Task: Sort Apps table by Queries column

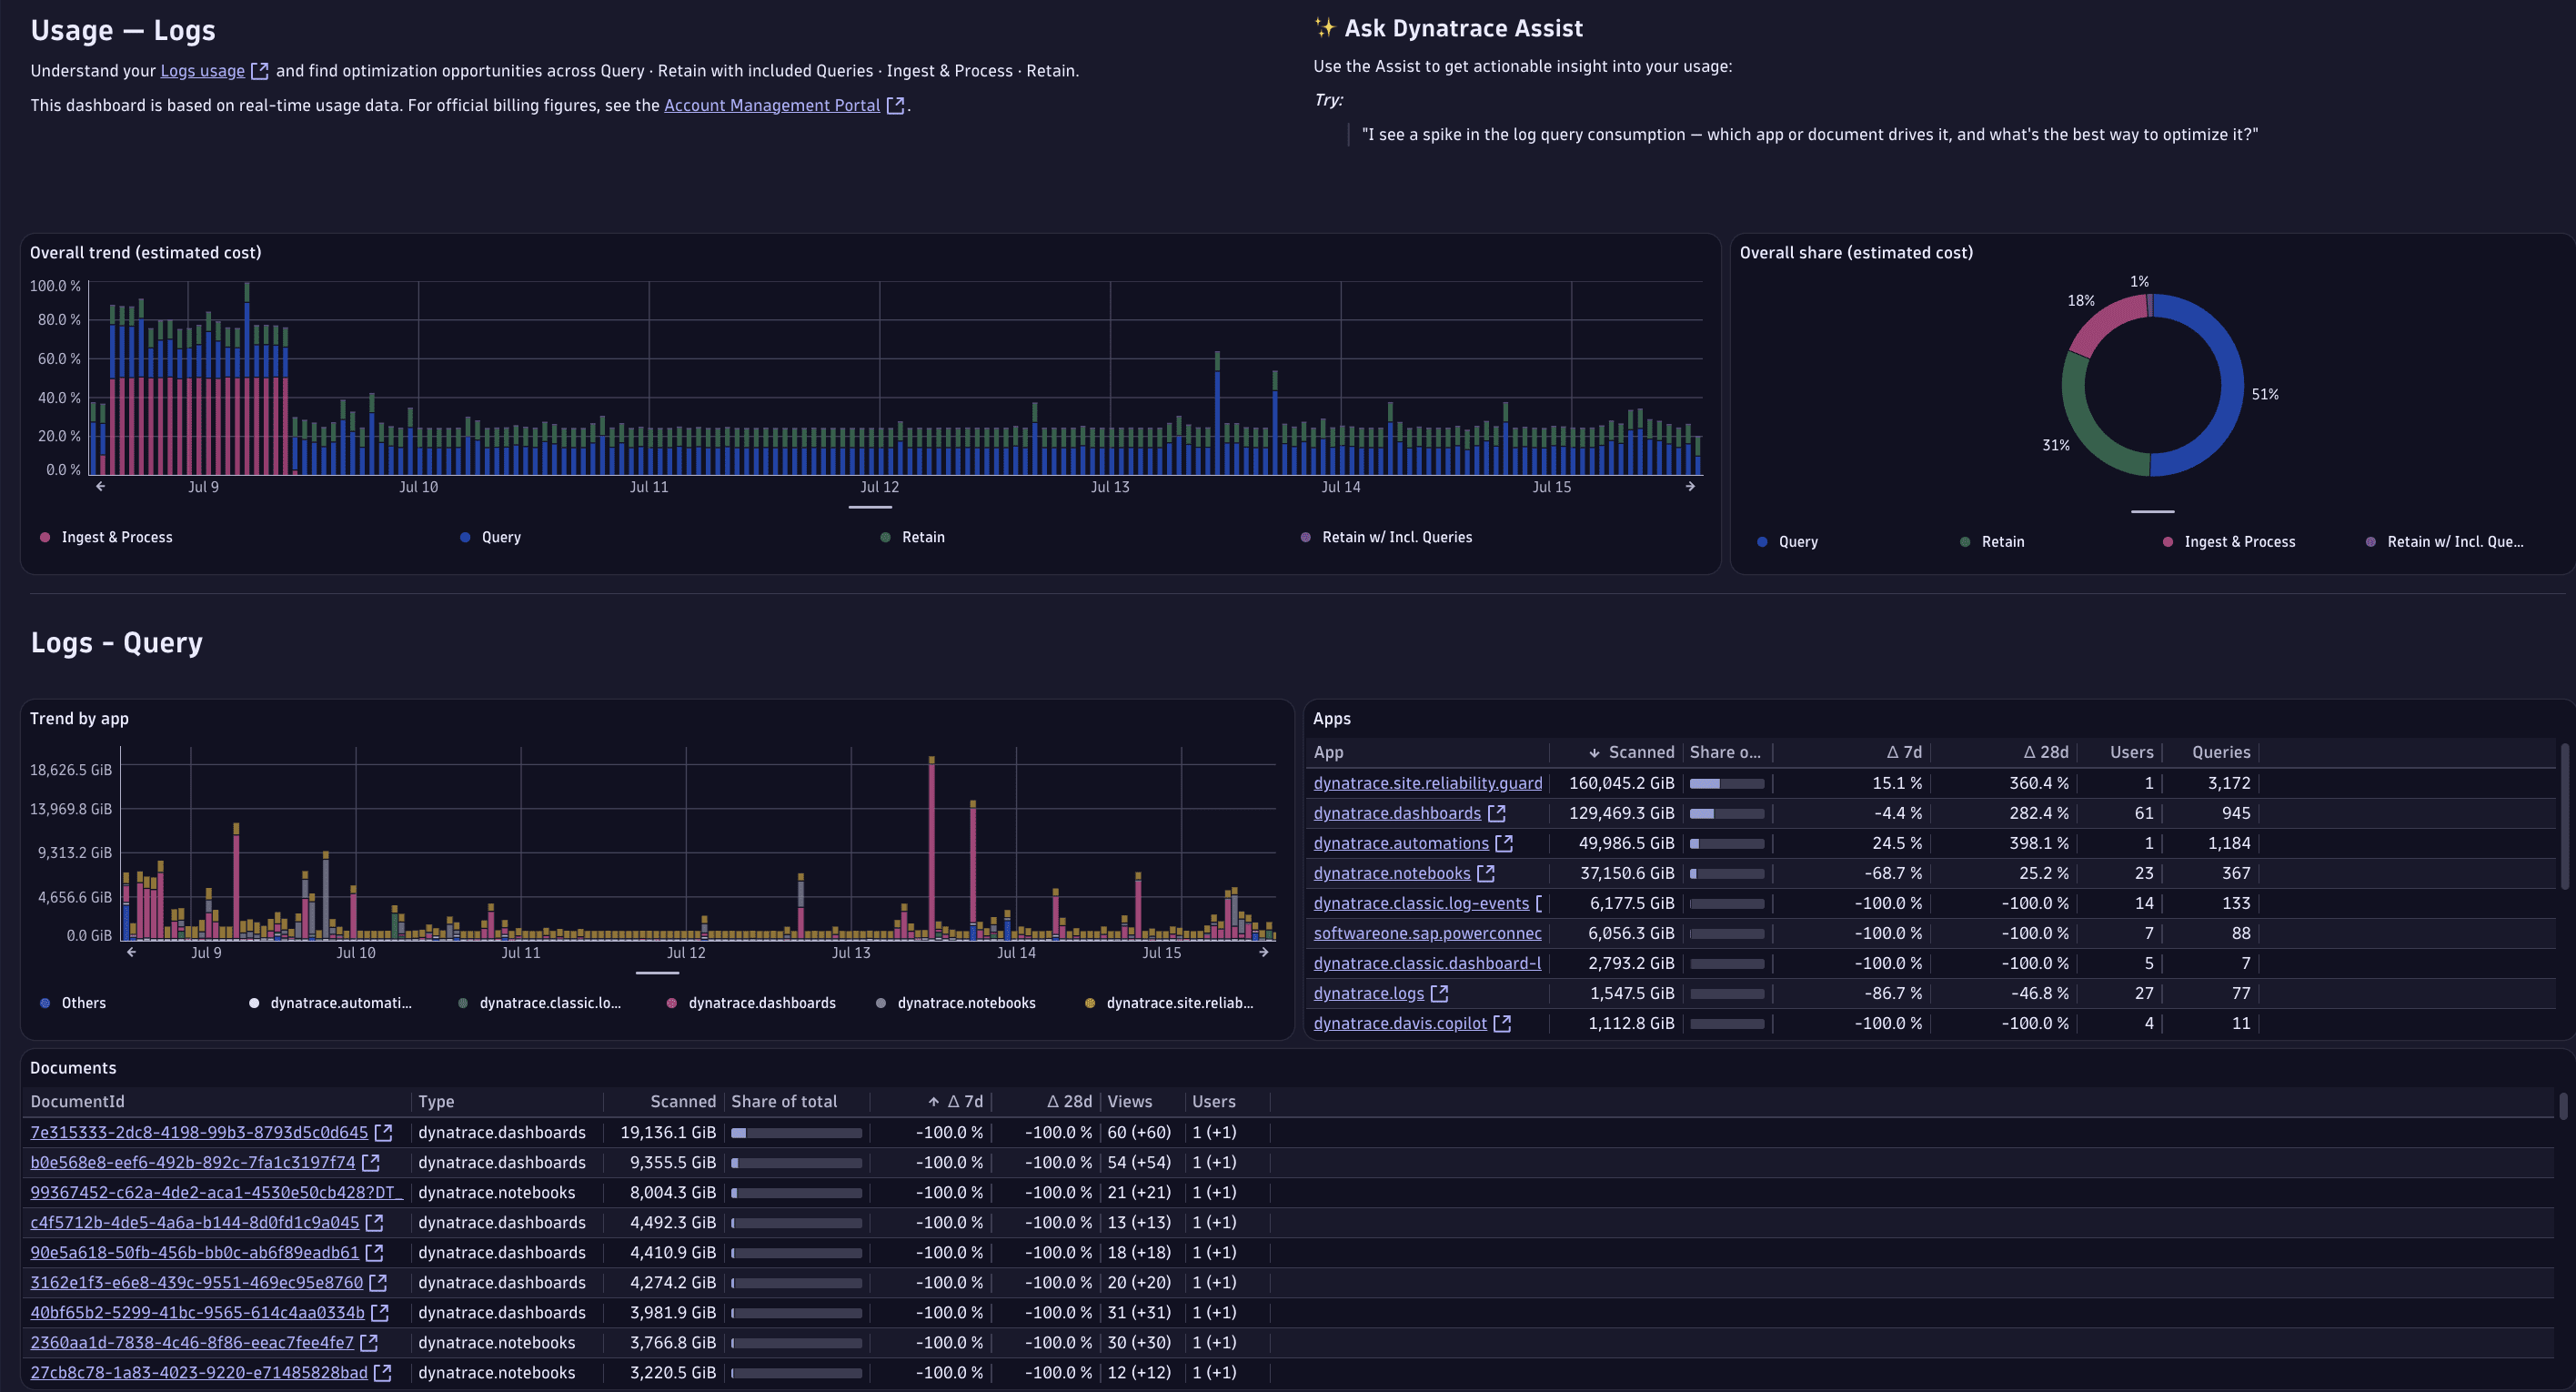Action: [2221, 752]
